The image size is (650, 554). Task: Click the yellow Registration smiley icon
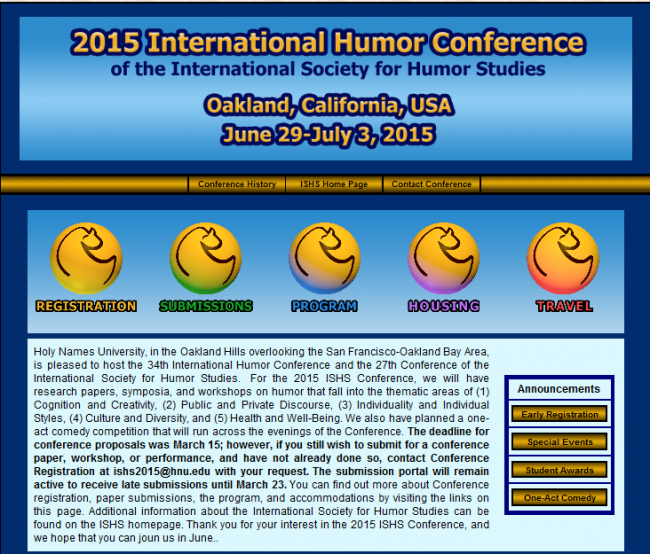[86, 258]
